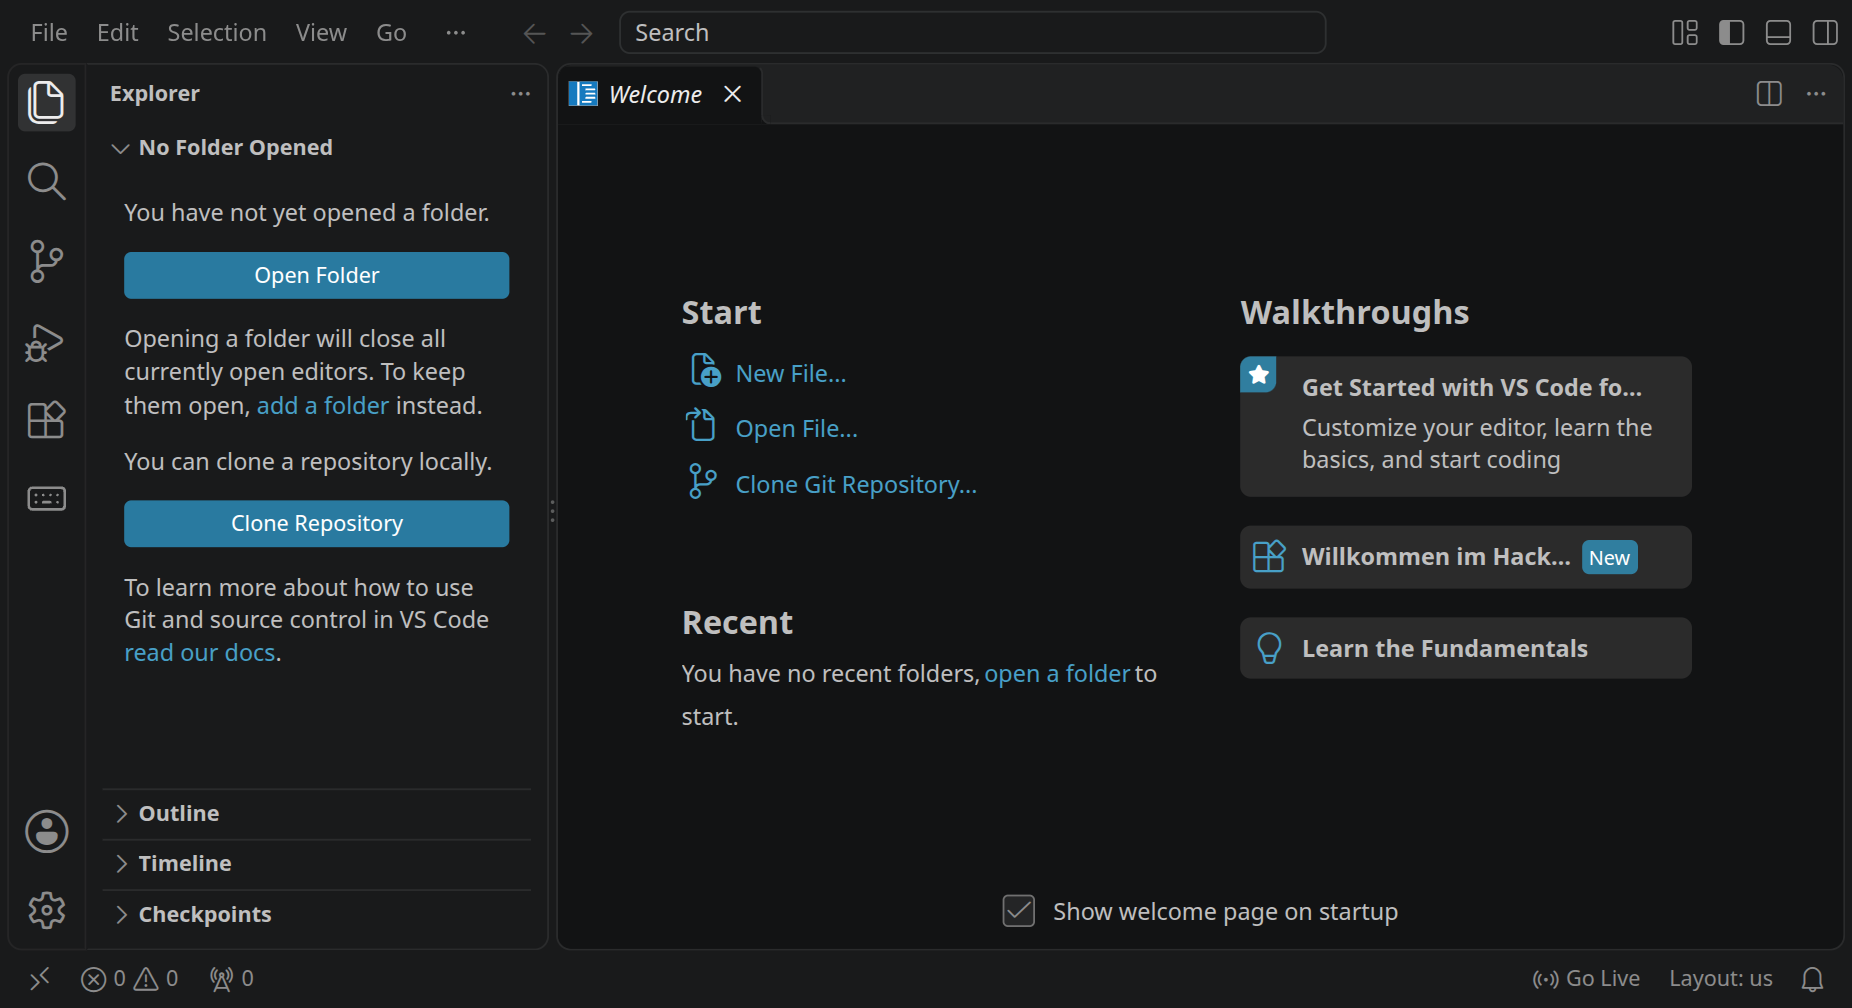Open the Source Control view

tap(46, 261)
